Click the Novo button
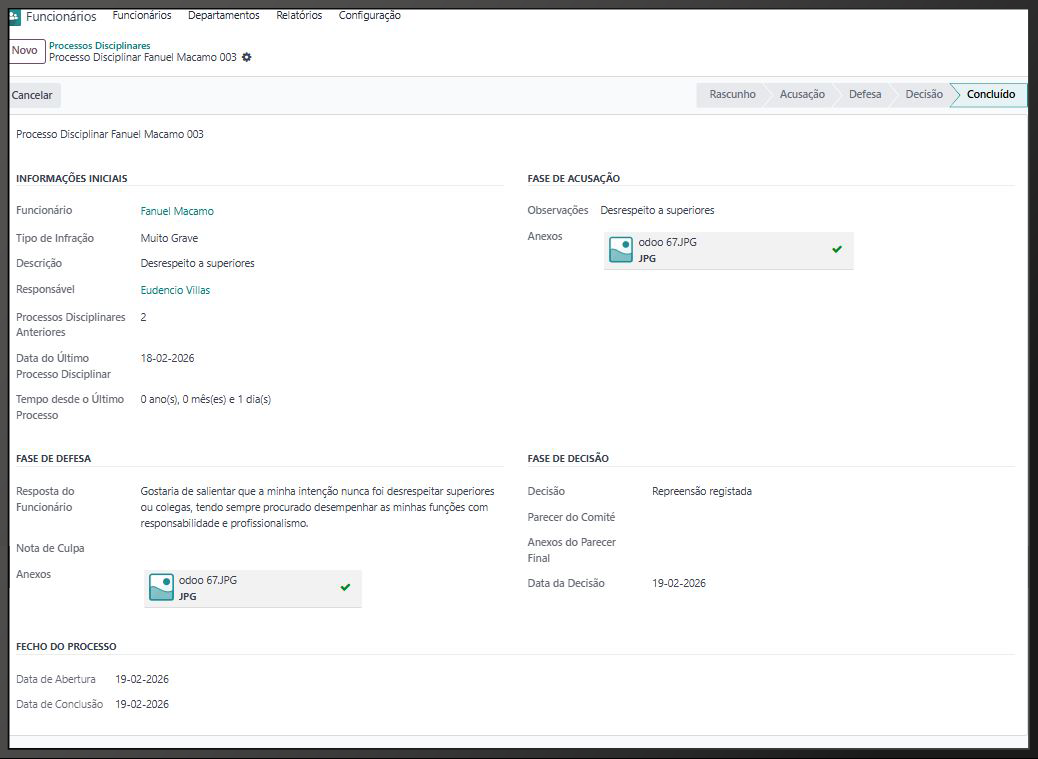1038x759 pixels. (x=25, y=51)
